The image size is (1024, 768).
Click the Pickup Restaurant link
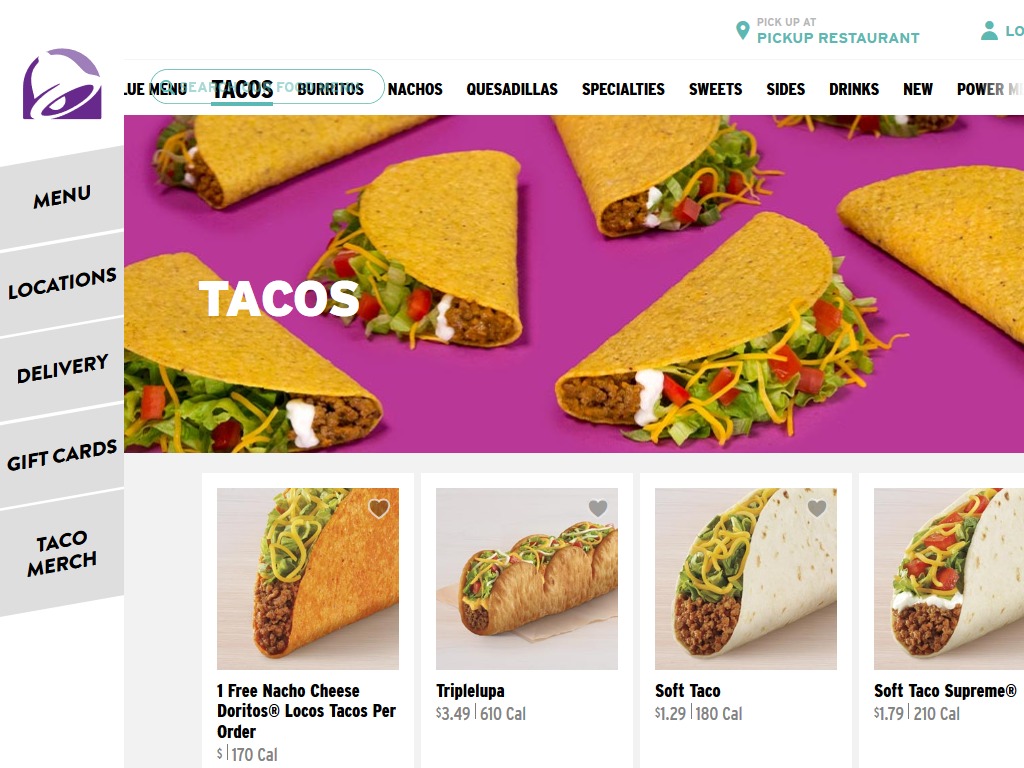[x=838, y=38]
